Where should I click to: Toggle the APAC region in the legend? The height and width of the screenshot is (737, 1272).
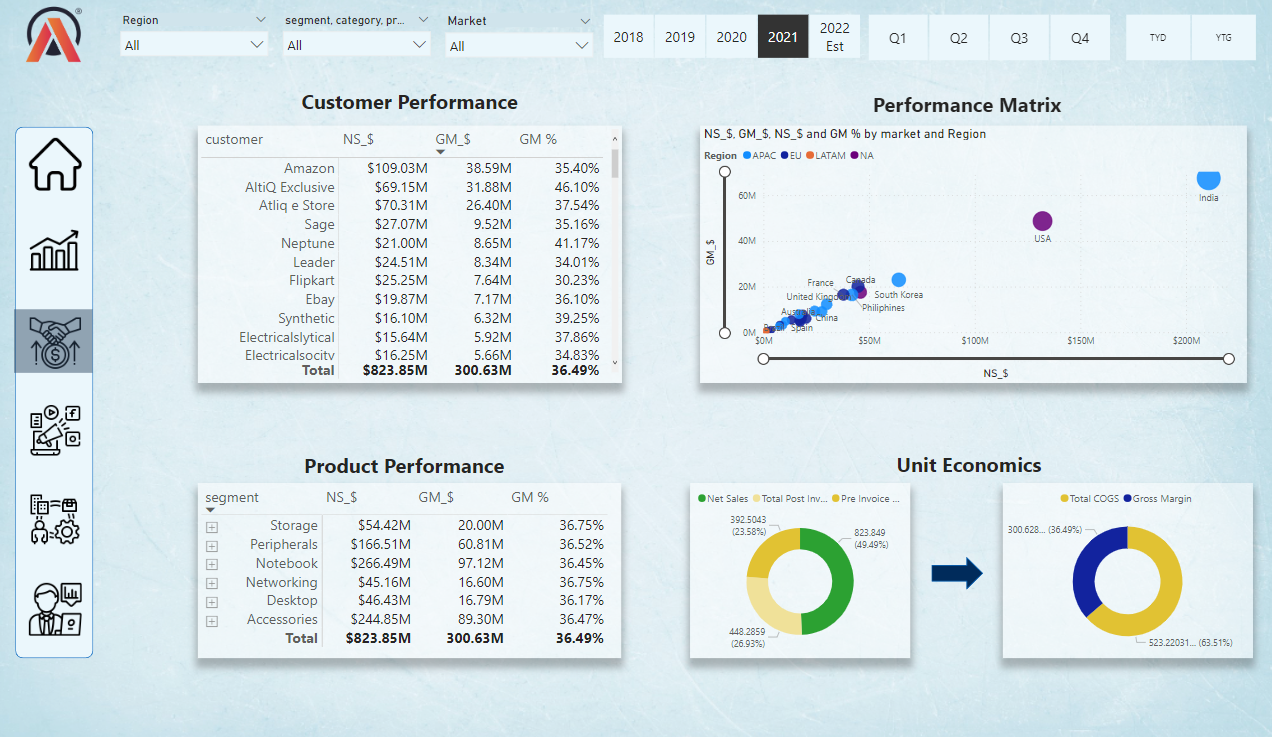[x=763, y=155]
